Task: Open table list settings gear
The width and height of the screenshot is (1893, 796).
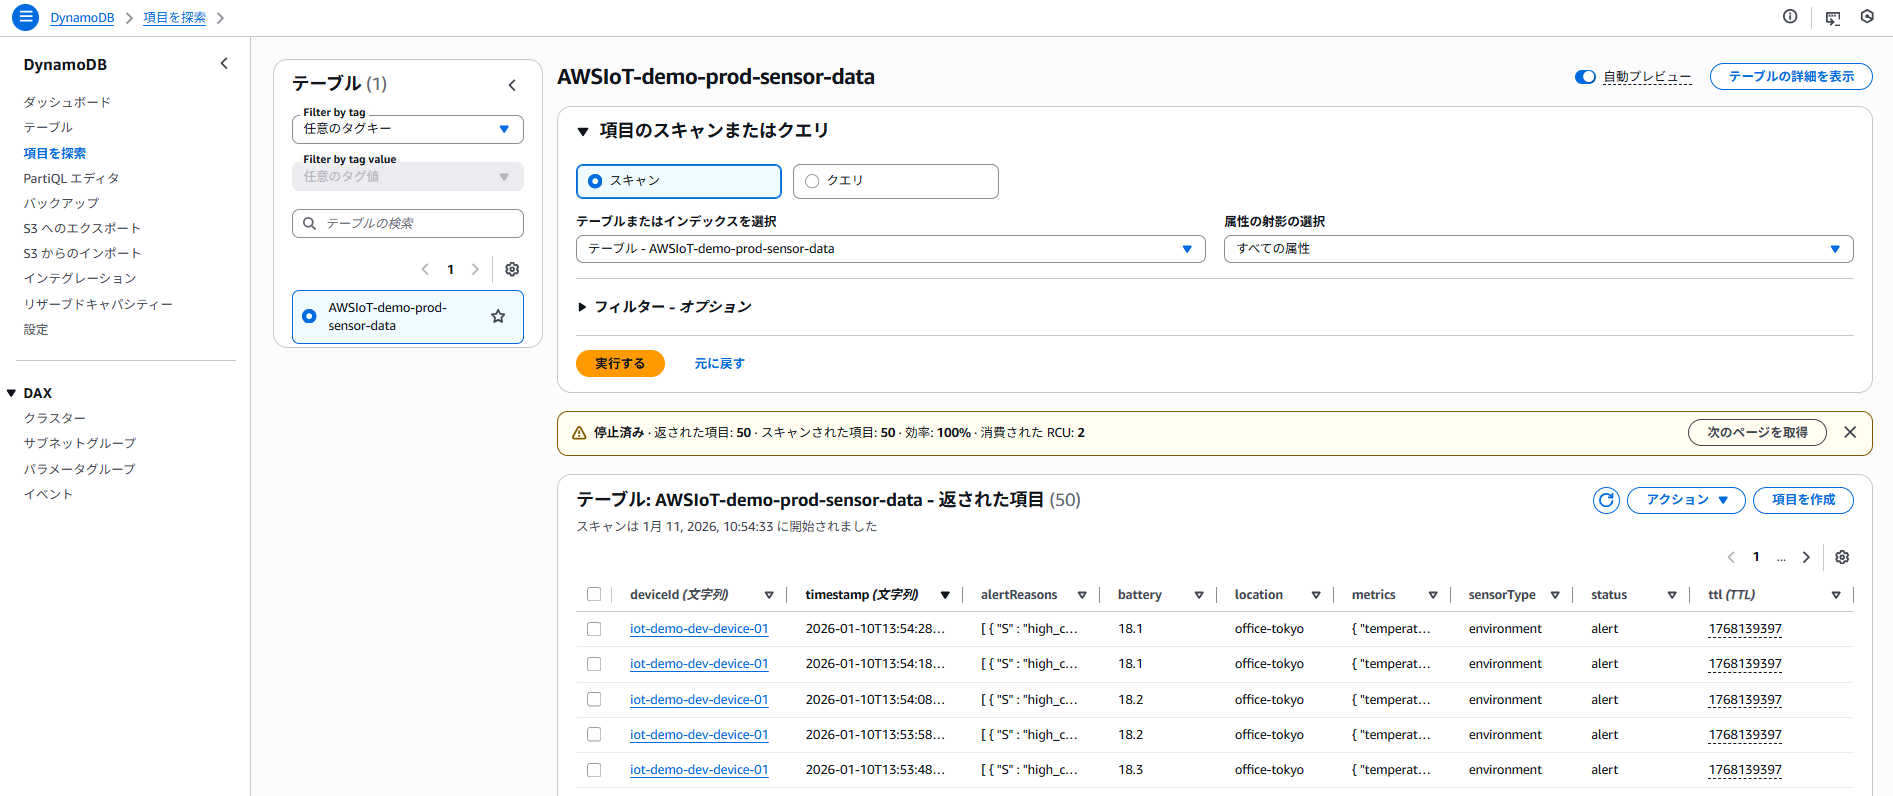Action: pyautogui.click(x=512, y=269)
